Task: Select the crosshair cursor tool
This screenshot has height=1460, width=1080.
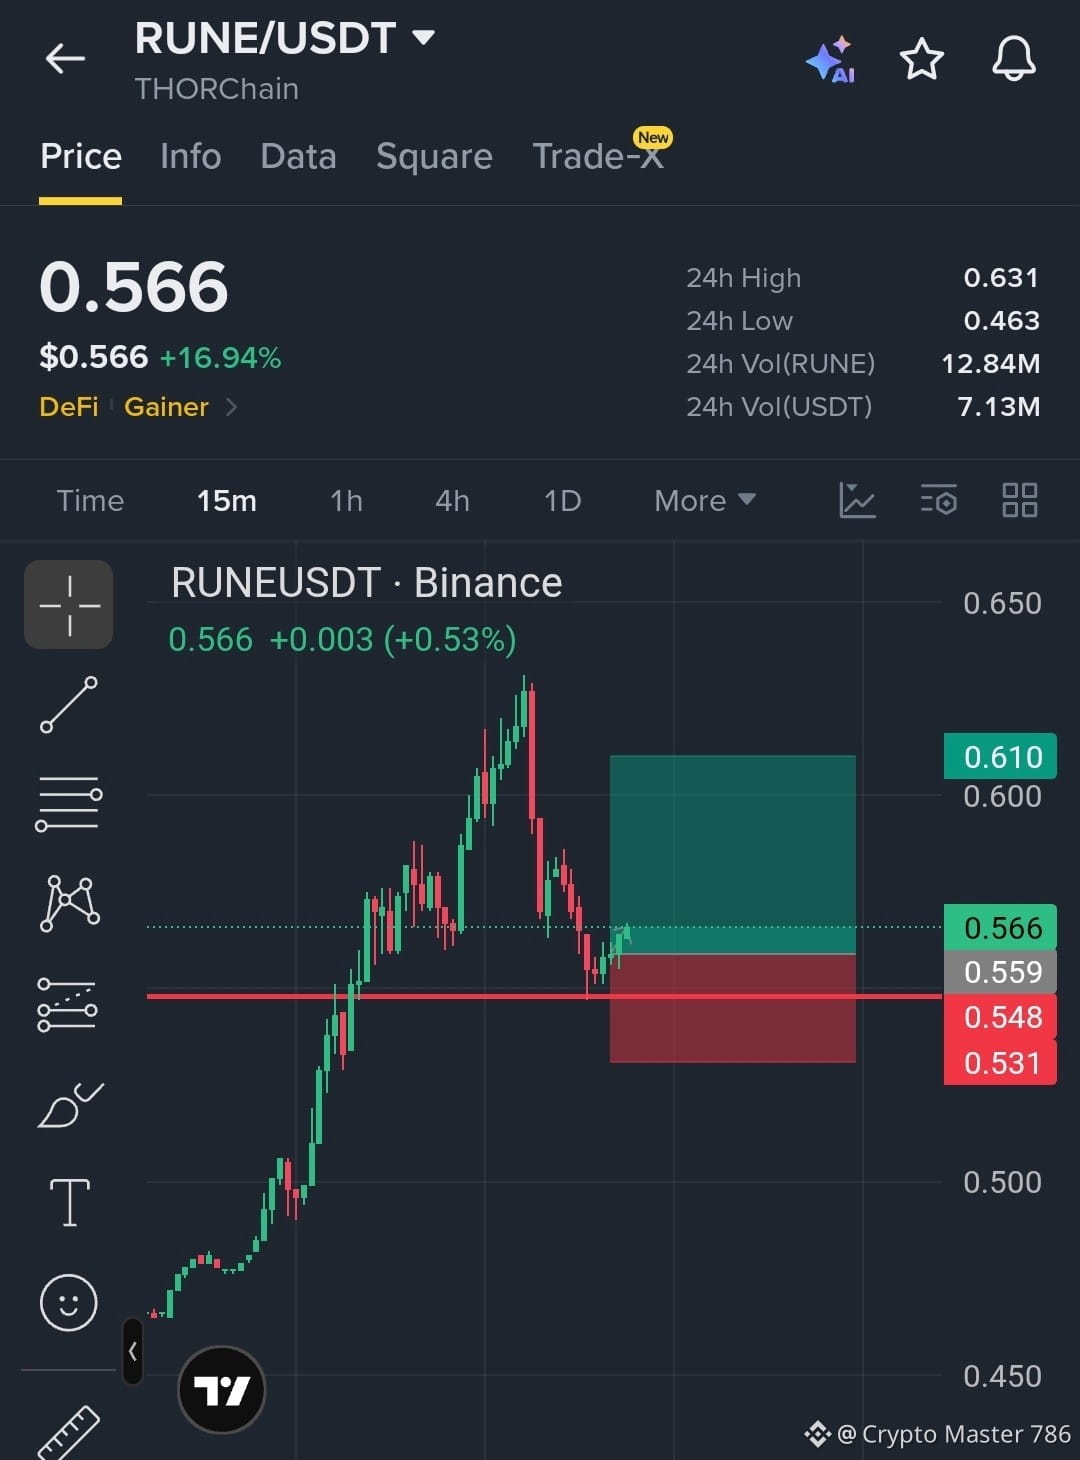Action: (69, 605)
